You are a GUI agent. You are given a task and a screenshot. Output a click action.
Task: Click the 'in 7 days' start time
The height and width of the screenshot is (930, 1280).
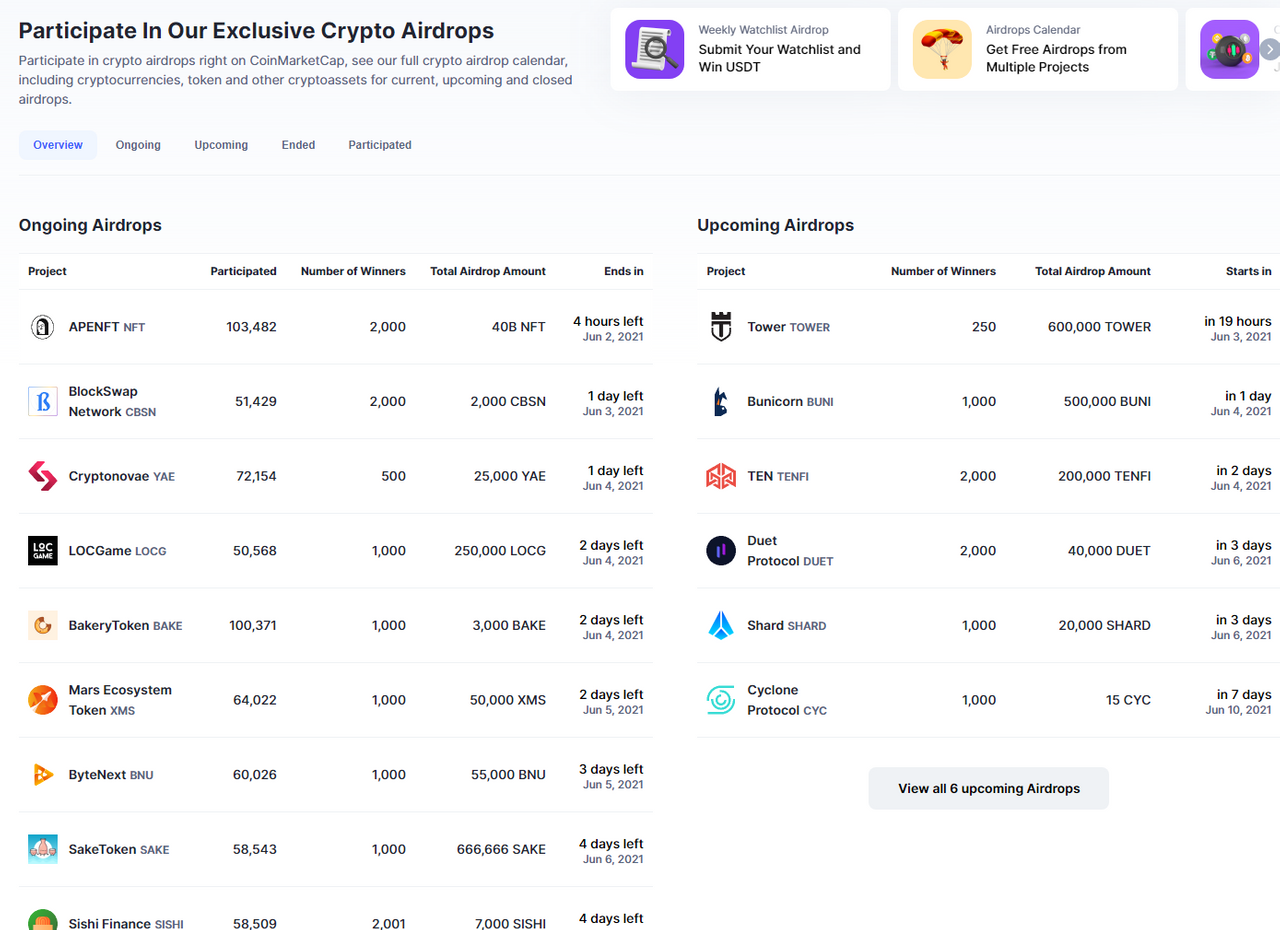tap(1244, 694)
